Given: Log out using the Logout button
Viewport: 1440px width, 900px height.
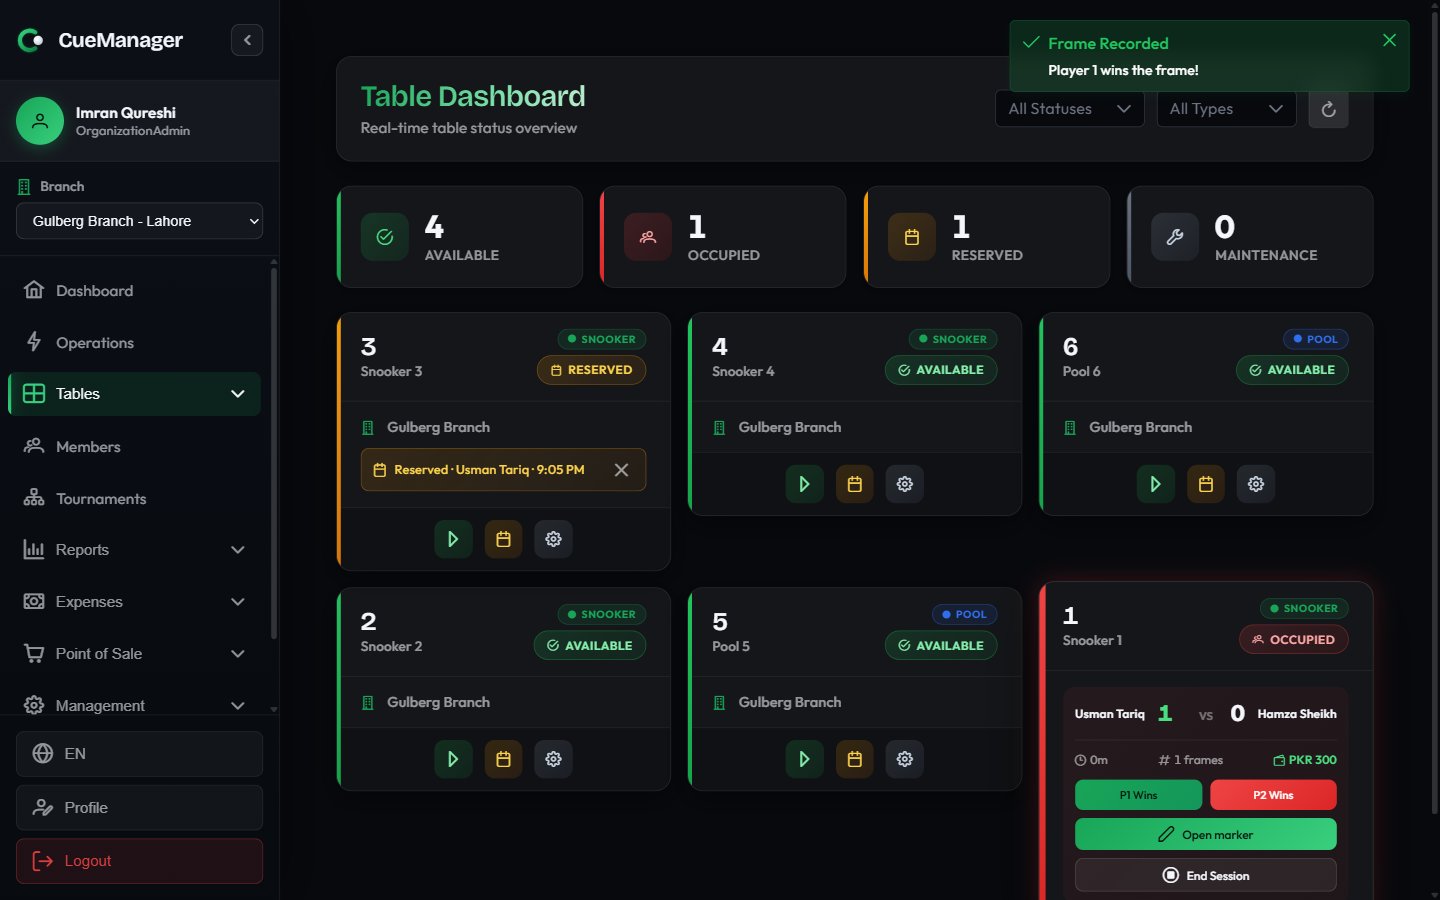Looking at the screenshot, I should (x=139, y=861).
